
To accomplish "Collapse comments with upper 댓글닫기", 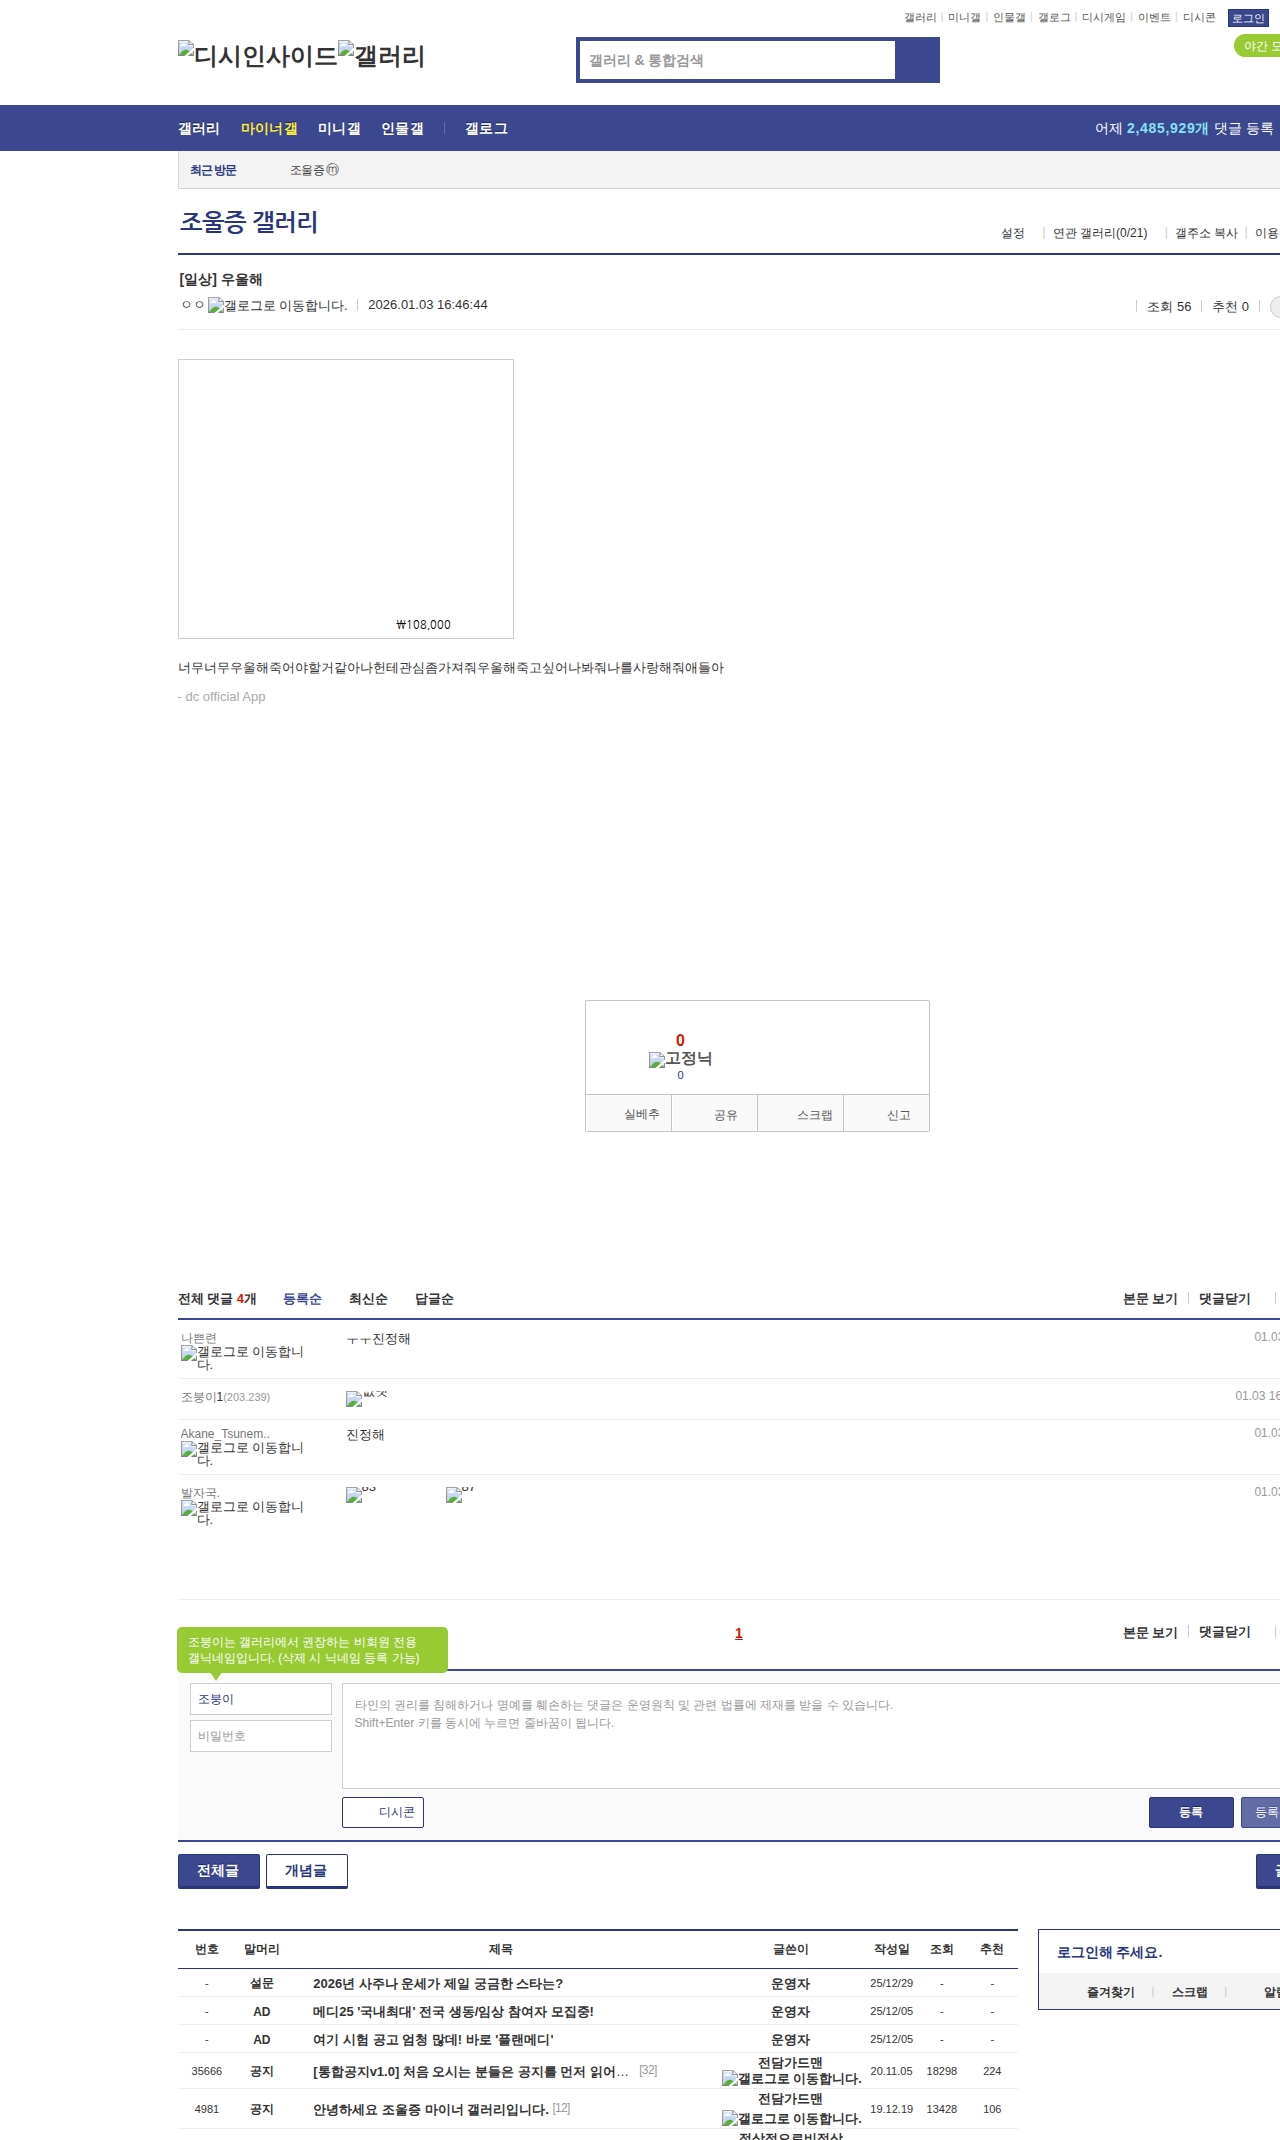I will click(x=1224, y=1299).
